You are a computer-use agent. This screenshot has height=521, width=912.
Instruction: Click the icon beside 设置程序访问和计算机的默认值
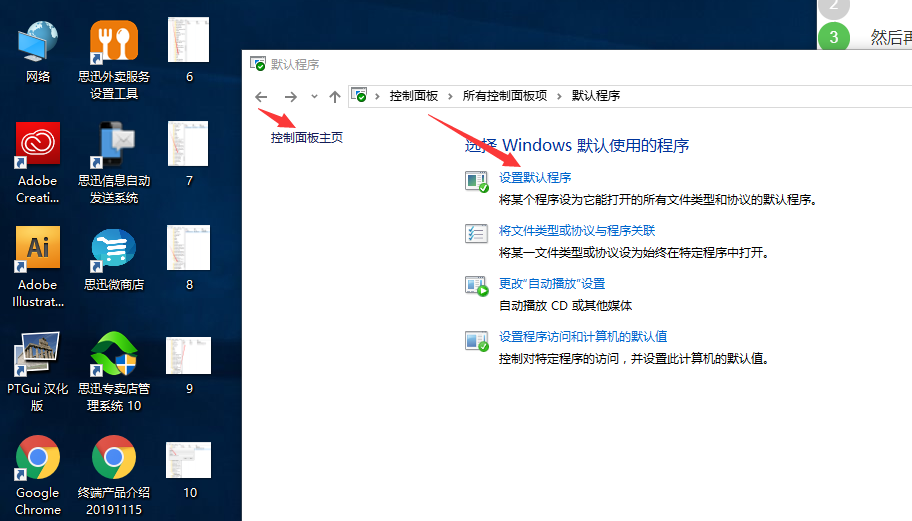pos(476,341)
